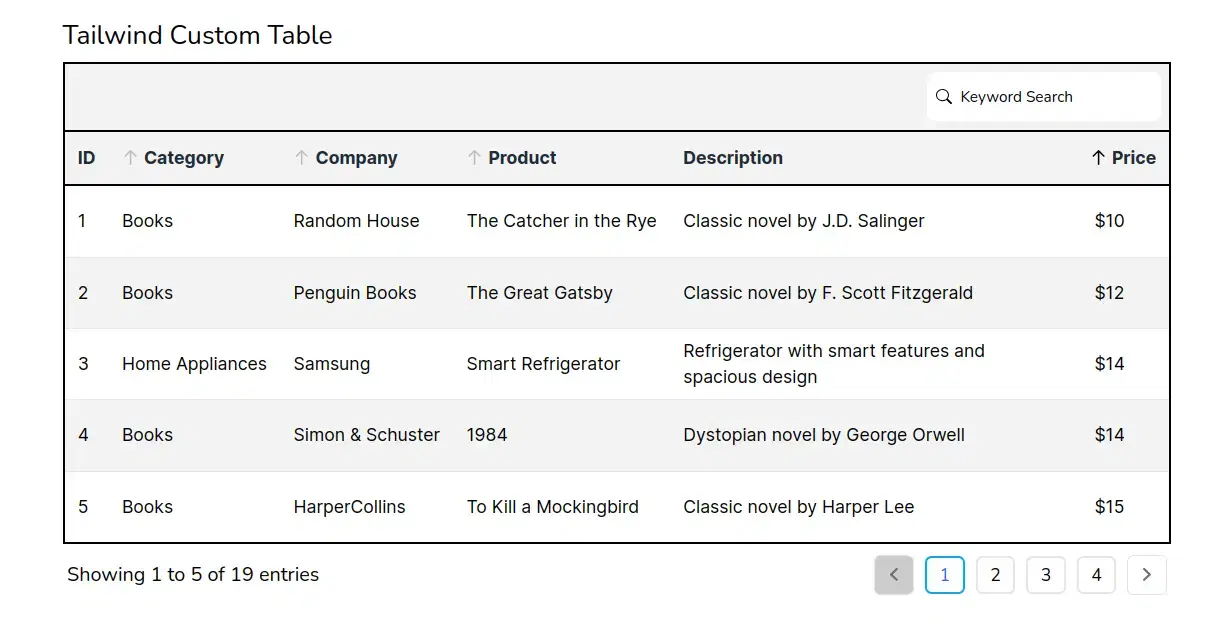Sort by the Product column header

point(522,158)
